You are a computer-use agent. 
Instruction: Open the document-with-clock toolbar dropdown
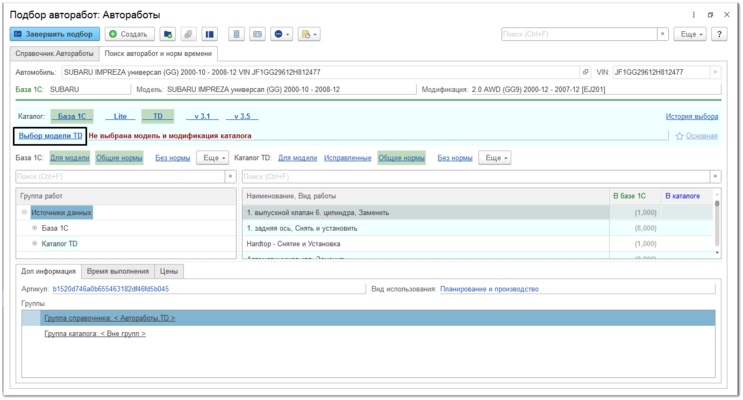pyautogui.click(x=309, y=34)
